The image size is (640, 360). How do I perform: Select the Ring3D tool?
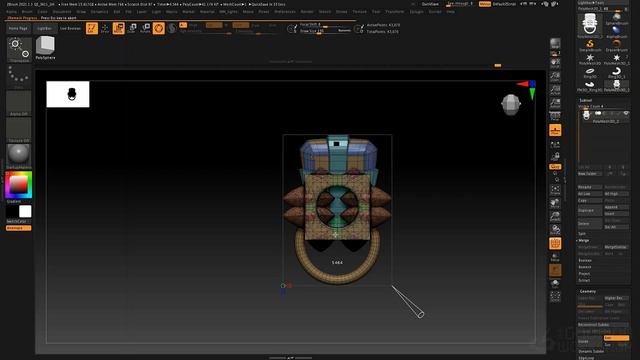(590, 73)
